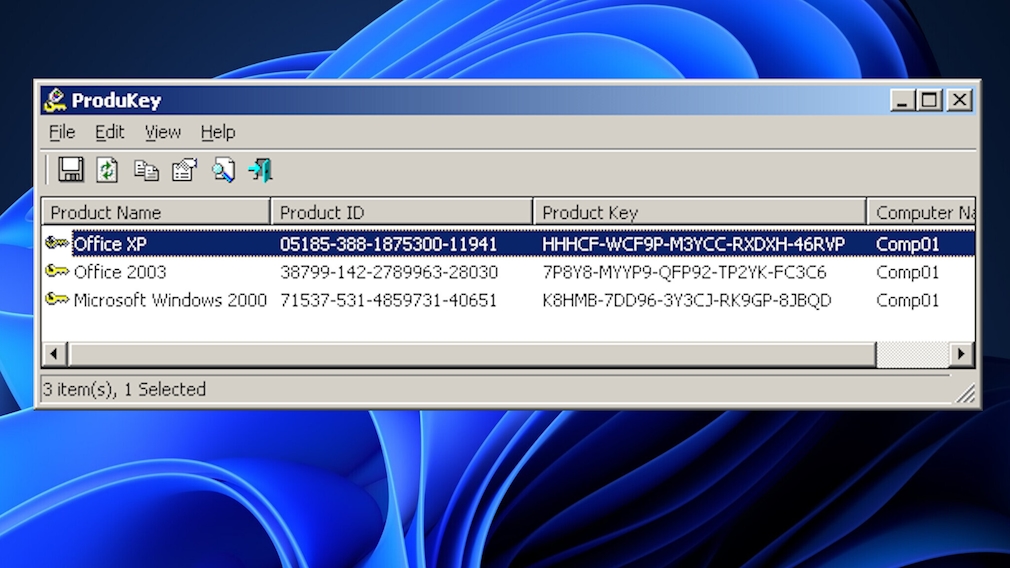This screenshot has height=568, width=1010.
Task: Click the Computer Name column header
Action: [920, 212]
